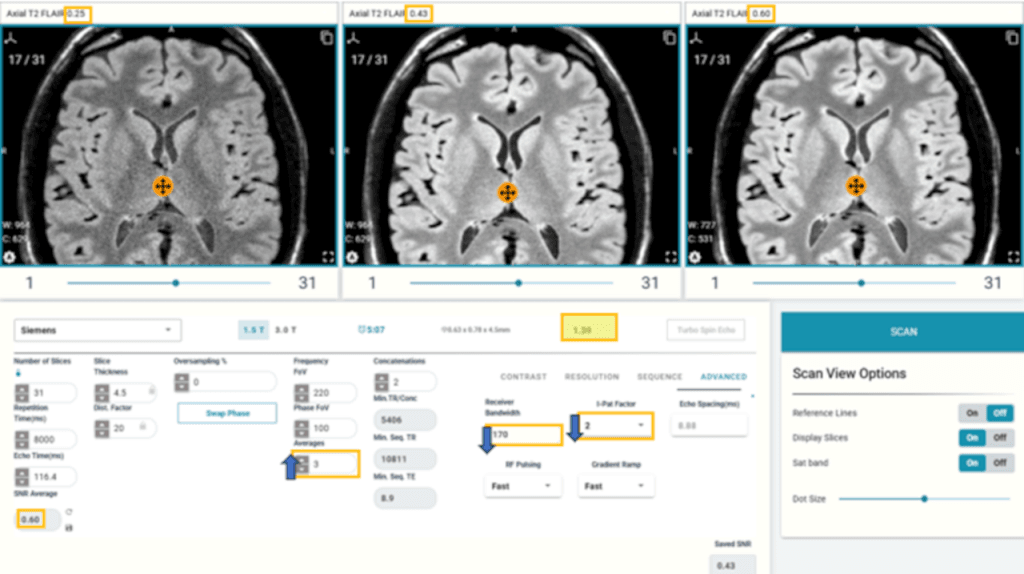Viewport: 1024px width, 574px height.
Task: Click the orange crosshair marker on the third scan
Action: [856, 186]
